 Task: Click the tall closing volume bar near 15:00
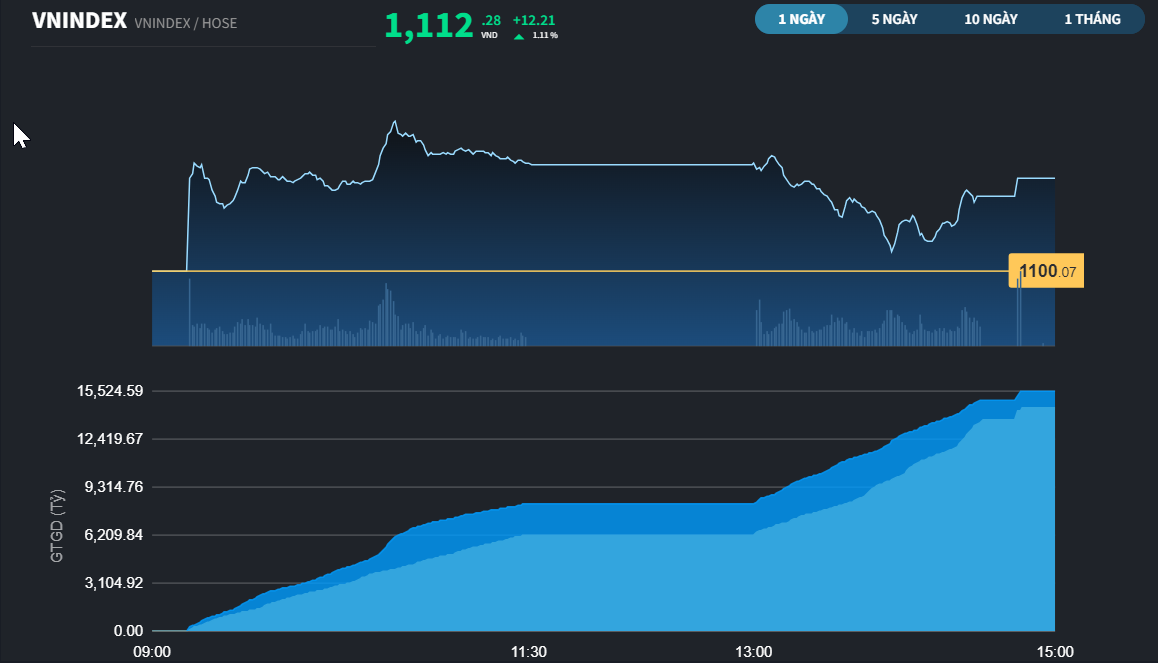point(1020,309)
